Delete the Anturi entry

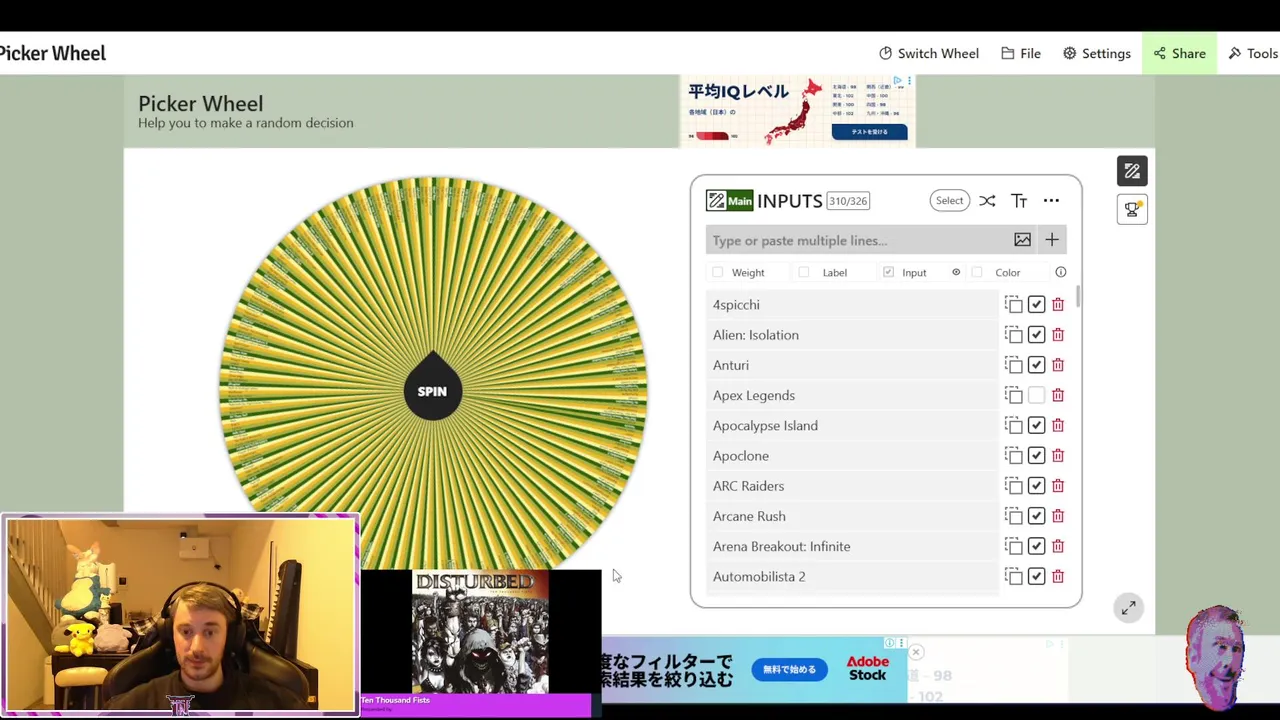point(1058,365)
